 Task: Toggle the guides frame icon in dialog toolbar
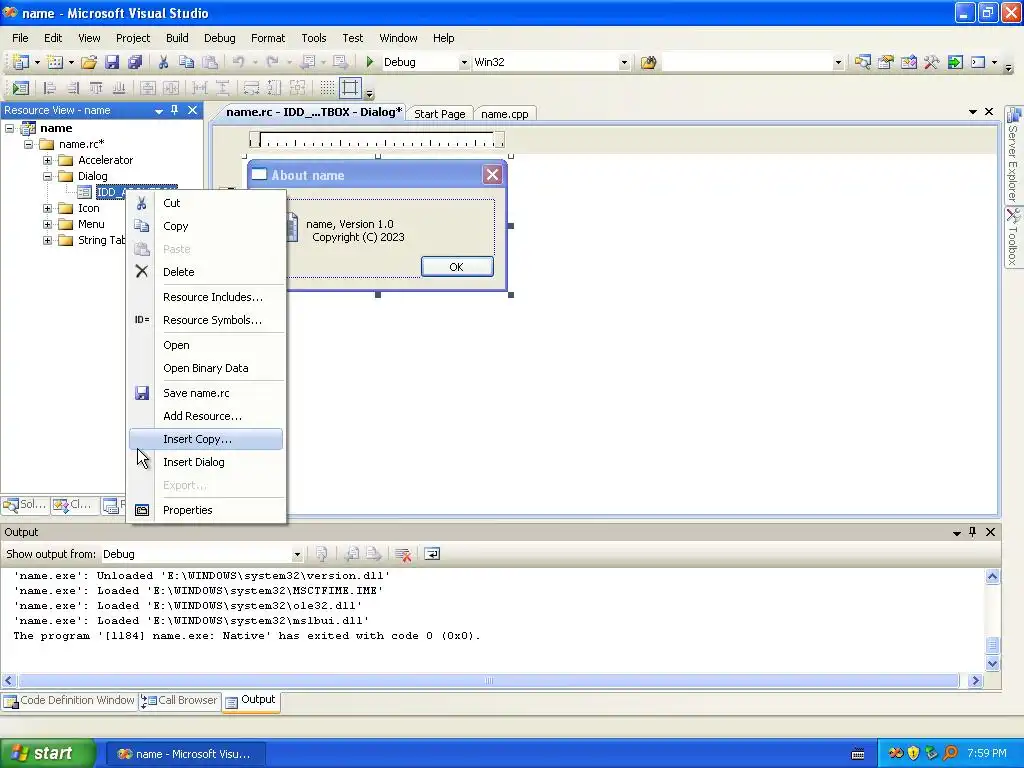351,88
